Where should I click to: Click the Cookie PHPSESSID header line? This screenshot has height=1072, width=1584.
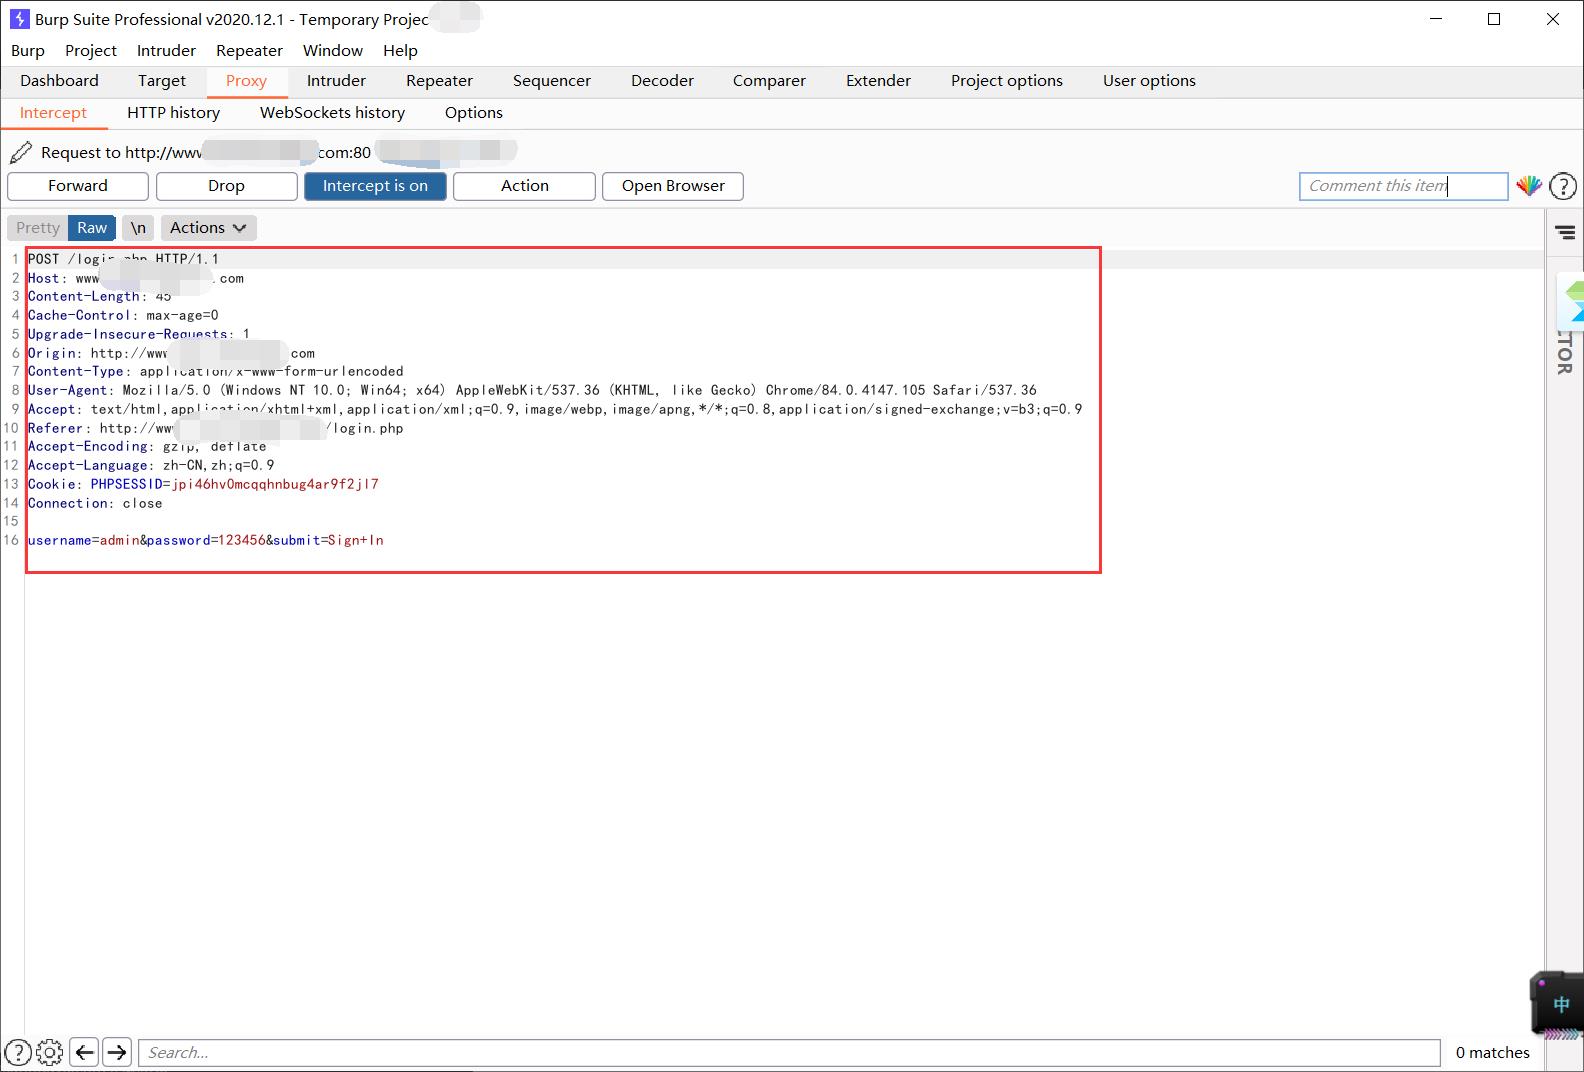203,484
